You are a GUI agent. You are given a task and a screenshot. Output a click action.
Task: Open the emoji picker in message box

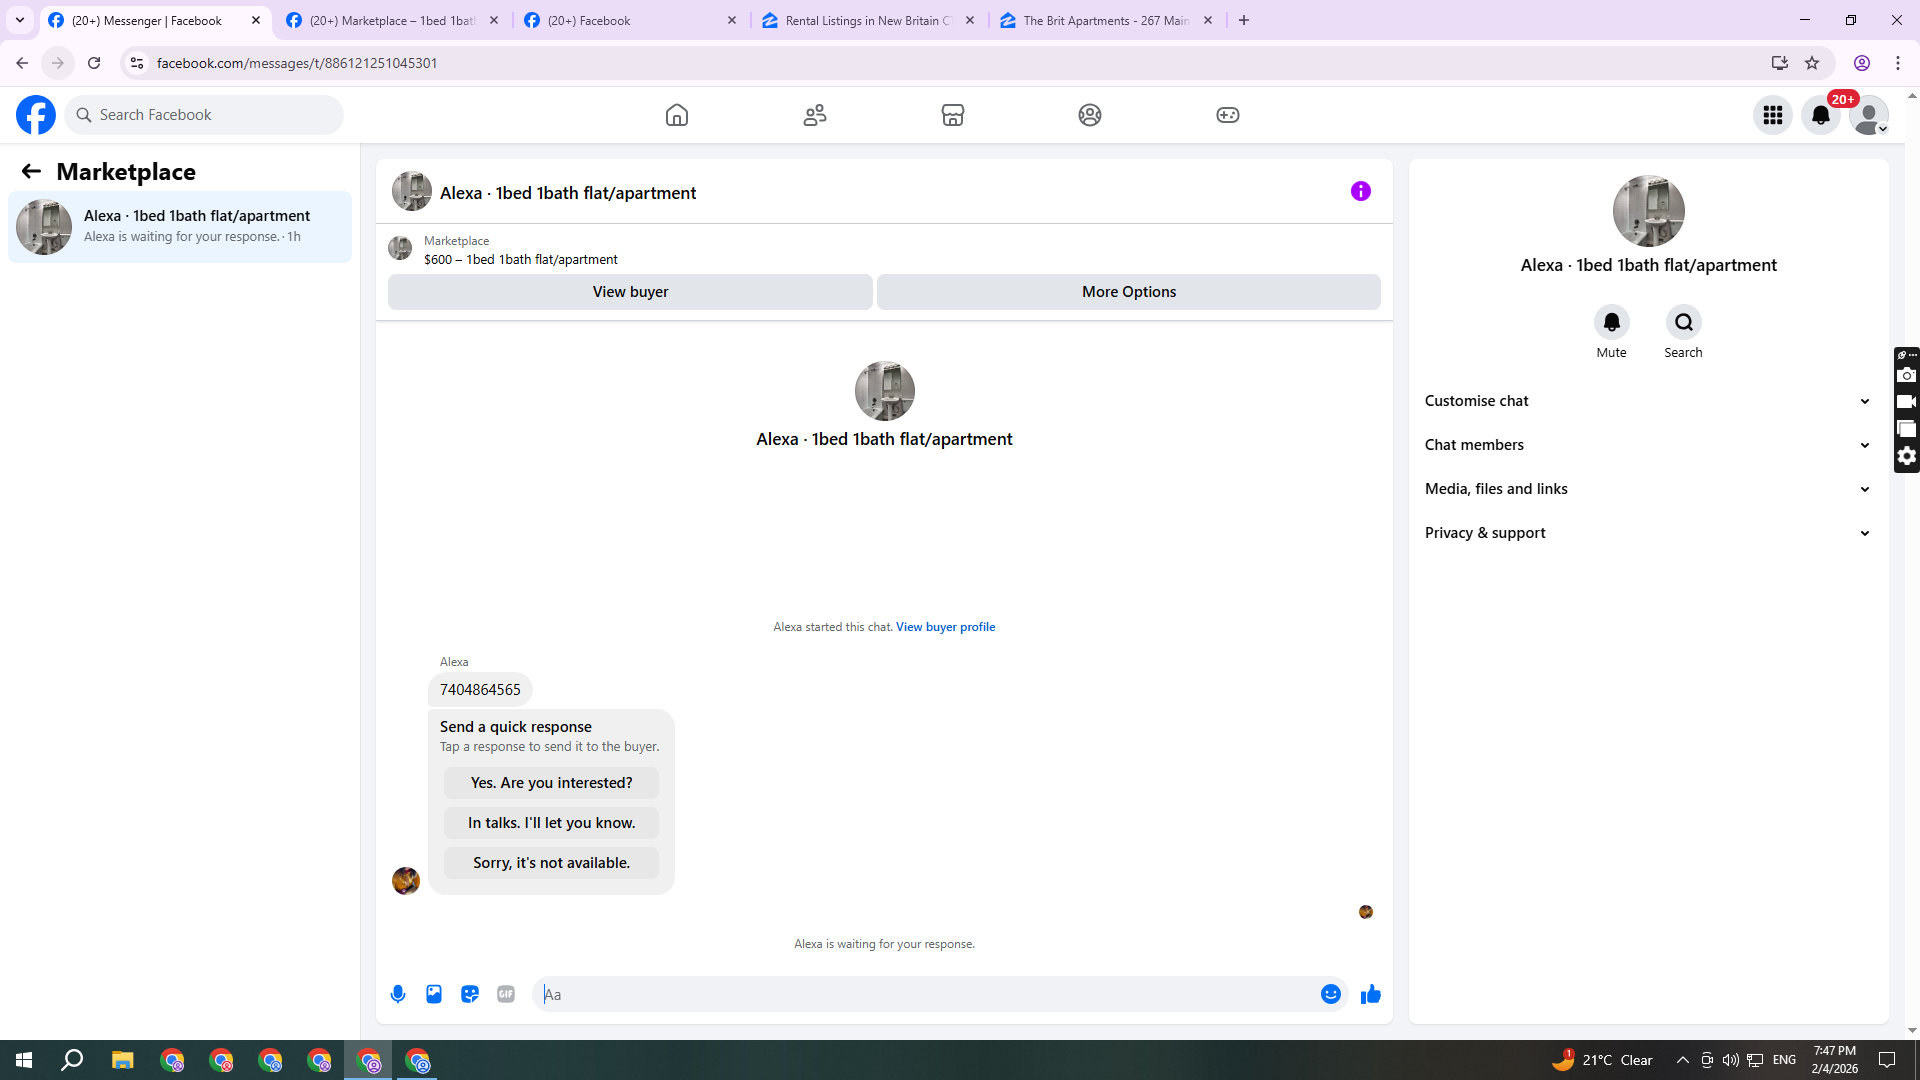[1330, 994]
